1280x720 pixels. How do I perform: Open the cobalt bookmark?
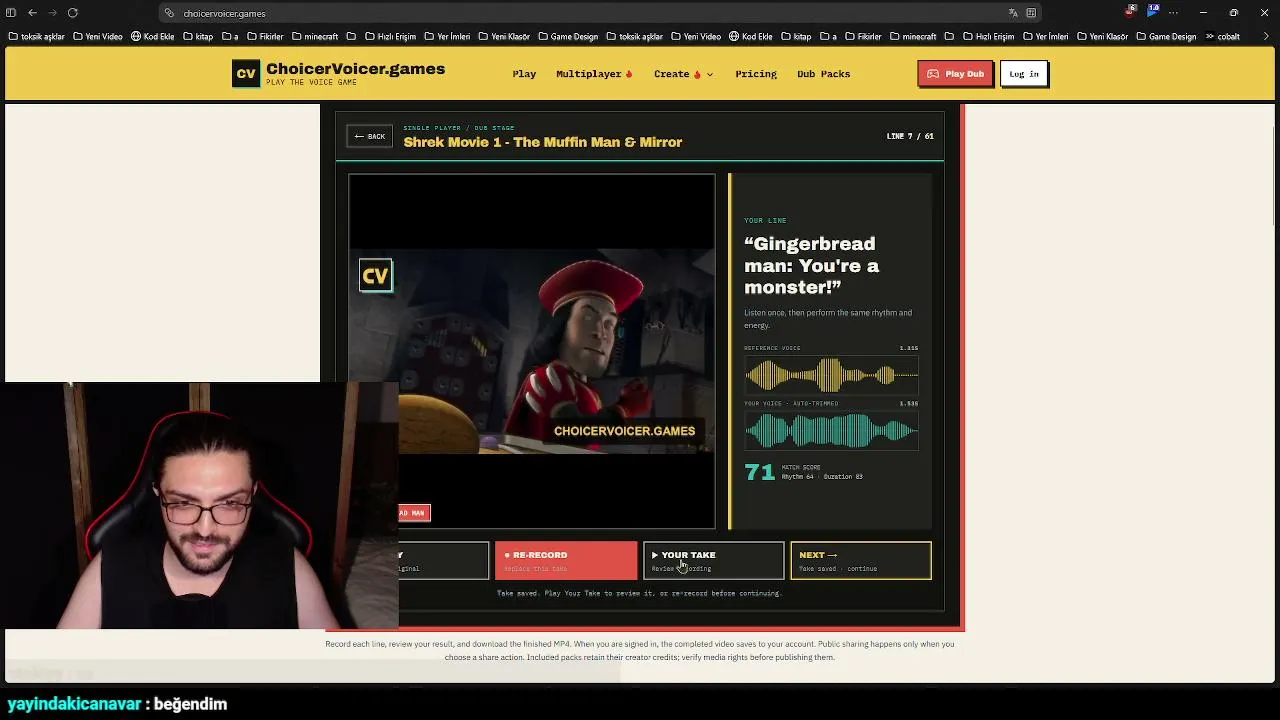1229,37
